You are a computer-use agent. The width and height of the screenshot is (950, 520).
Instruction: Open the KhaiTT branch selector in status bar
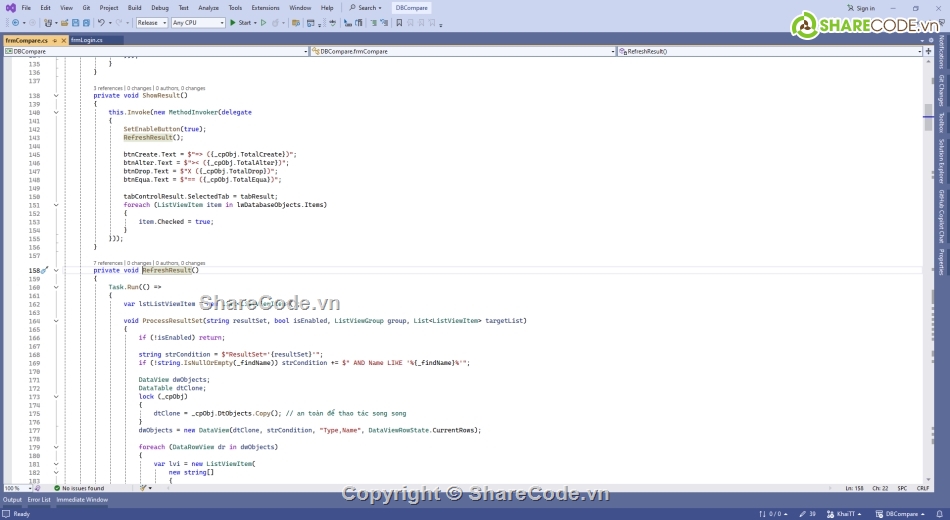pyautogui.click(x=844, y=514)
